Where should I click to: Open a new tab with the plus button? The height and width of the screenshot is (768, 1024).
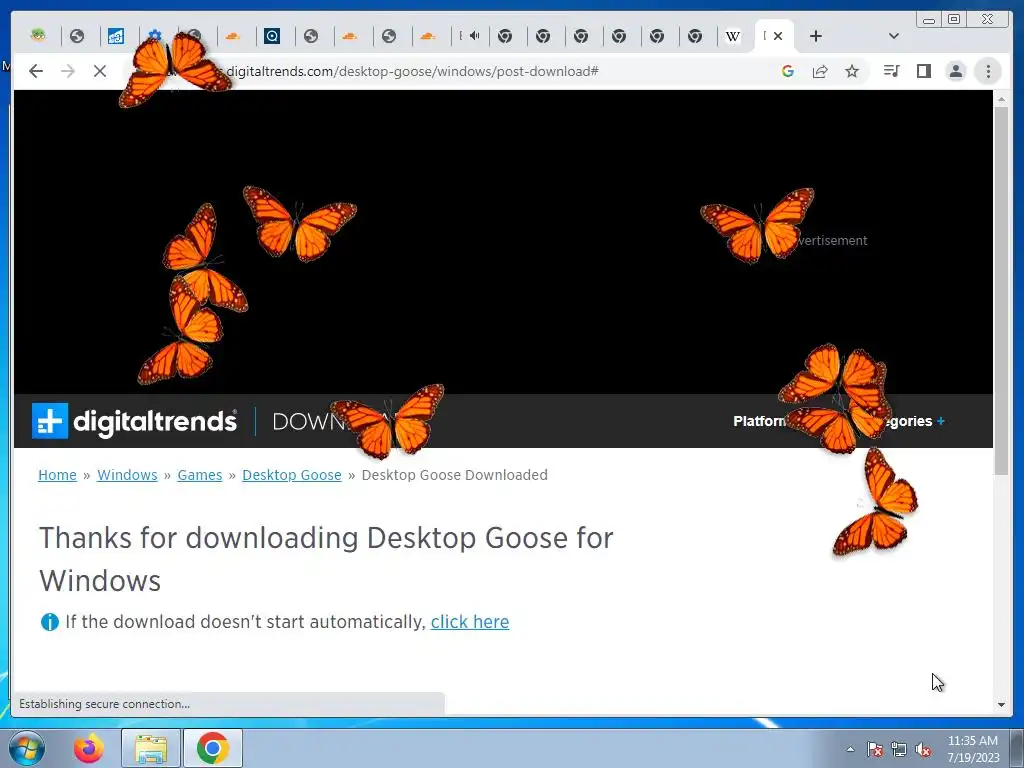click(816, 37)
